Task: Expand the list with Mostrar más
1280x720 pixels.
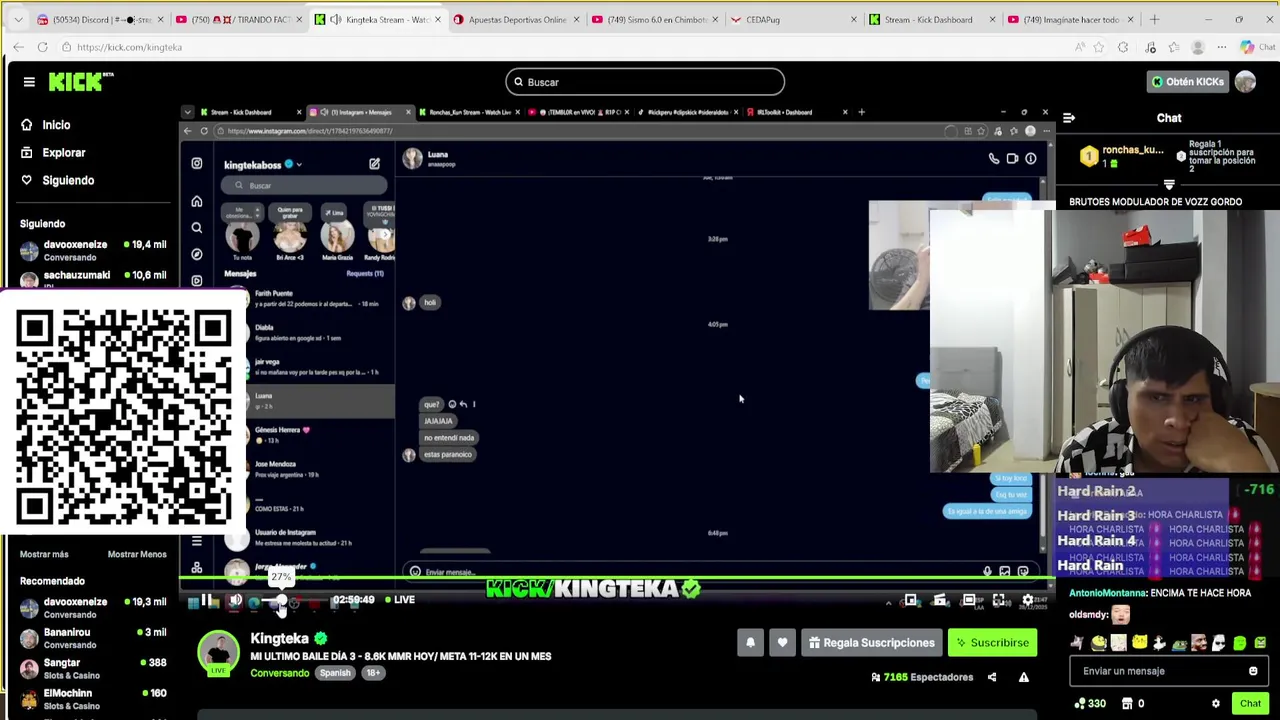Action: coord(44,554)
